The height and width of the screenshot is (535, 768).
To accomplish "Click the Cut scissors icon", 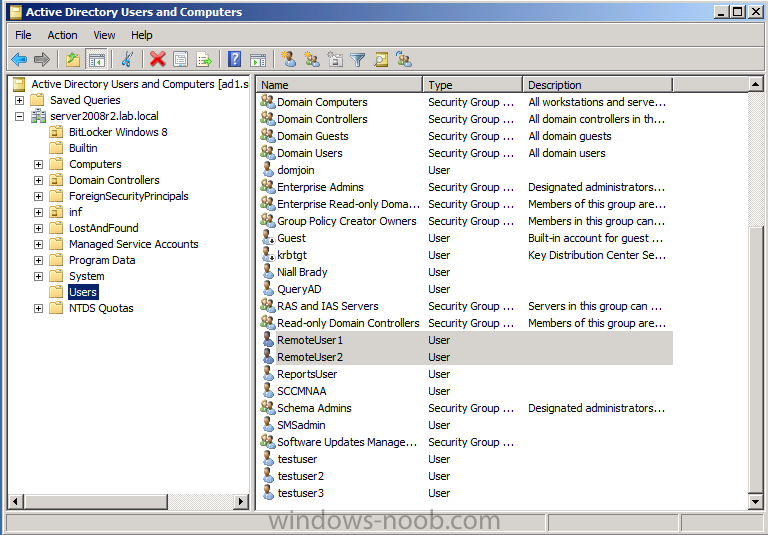I will point(127,60).
